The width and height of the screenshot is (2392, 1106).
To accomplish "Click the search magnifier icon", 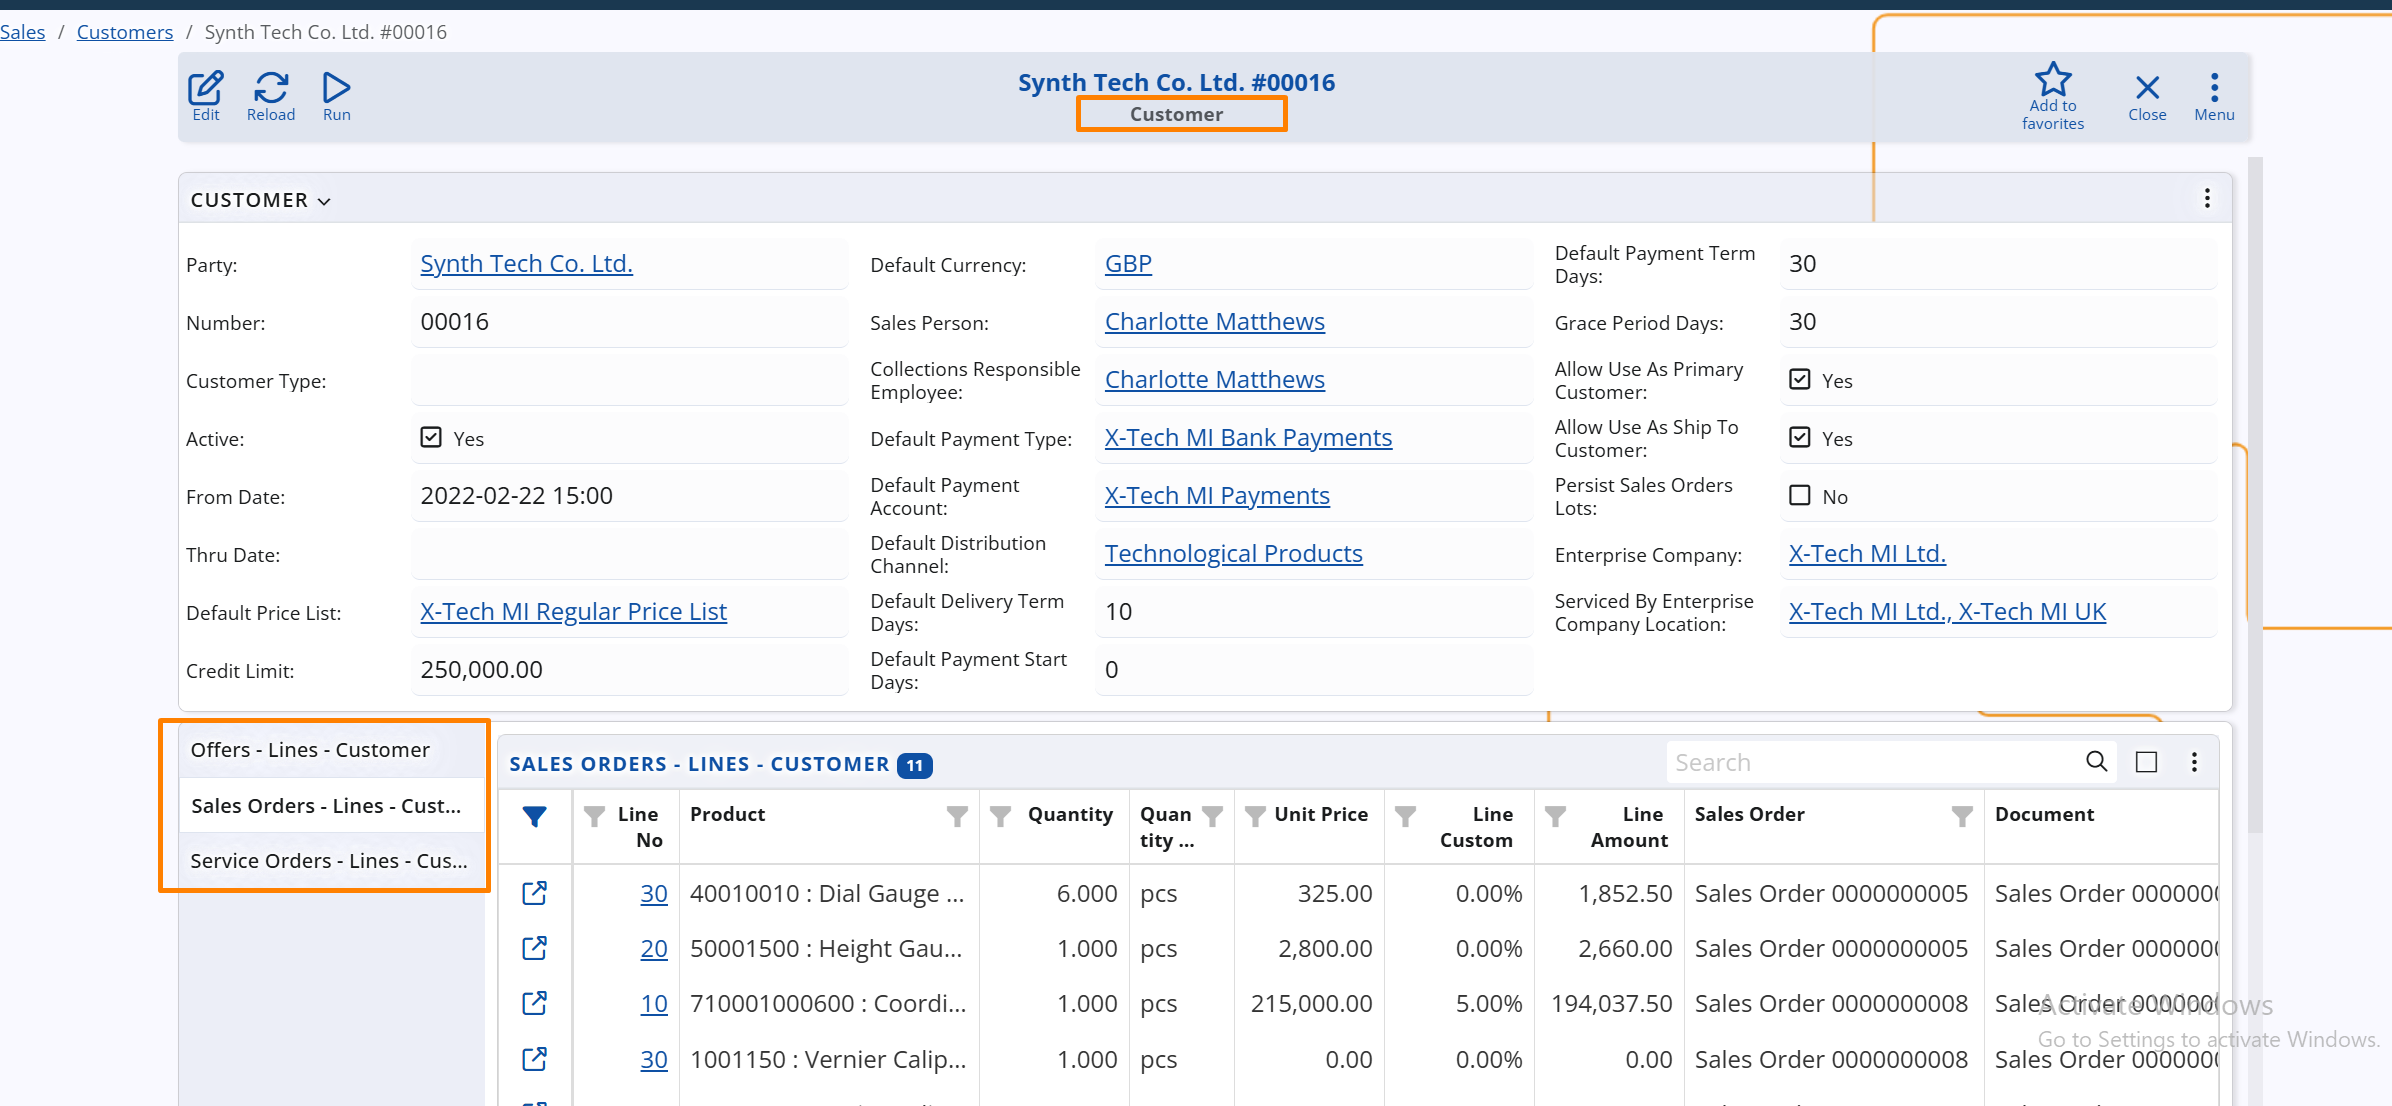I will coord(2097,762).
